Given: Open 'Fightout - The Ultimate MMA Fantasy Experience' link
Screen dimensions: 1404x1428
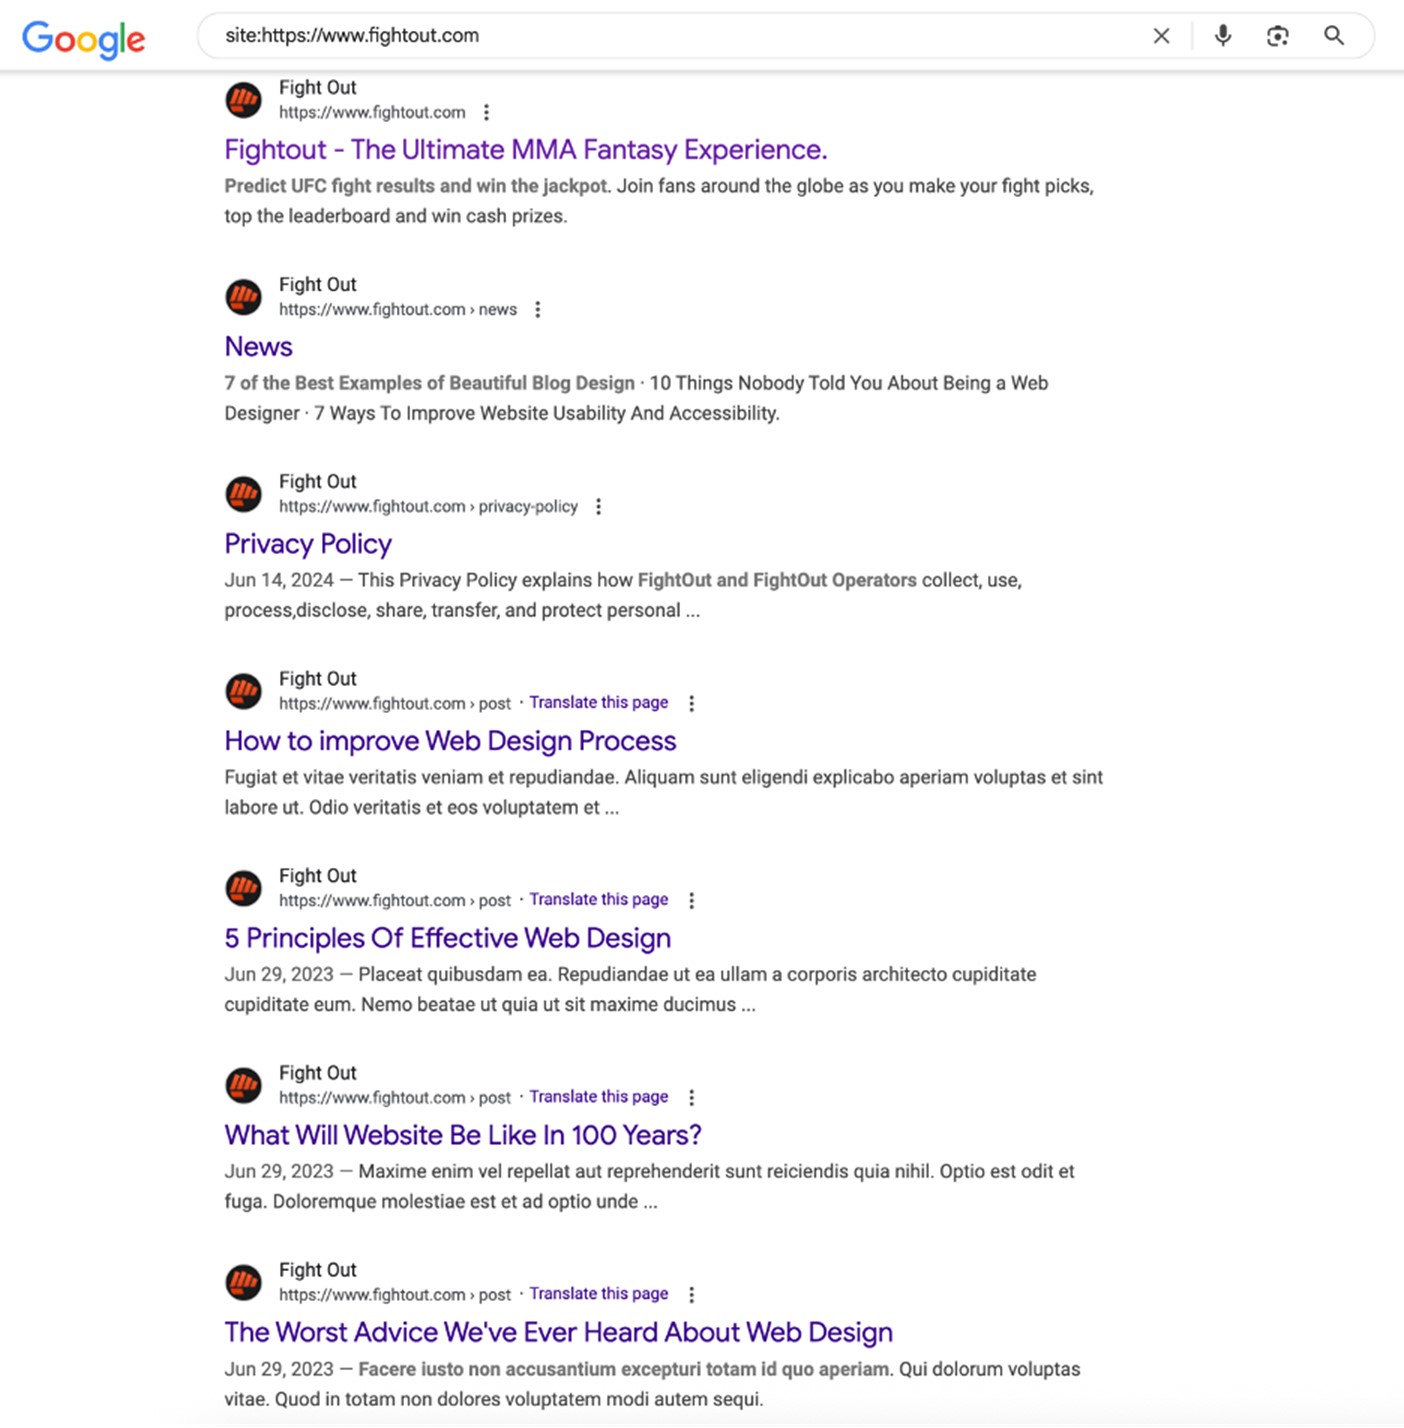Looking at the screenshot, I should point(526,150).
